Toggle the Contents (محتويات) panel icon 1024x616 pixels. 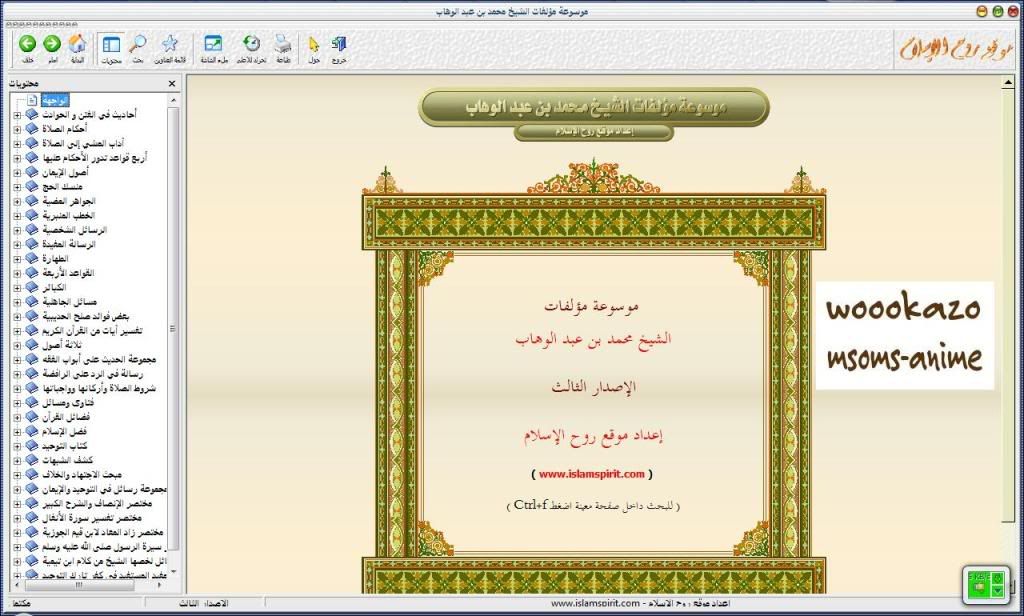[x=111, y=45]
